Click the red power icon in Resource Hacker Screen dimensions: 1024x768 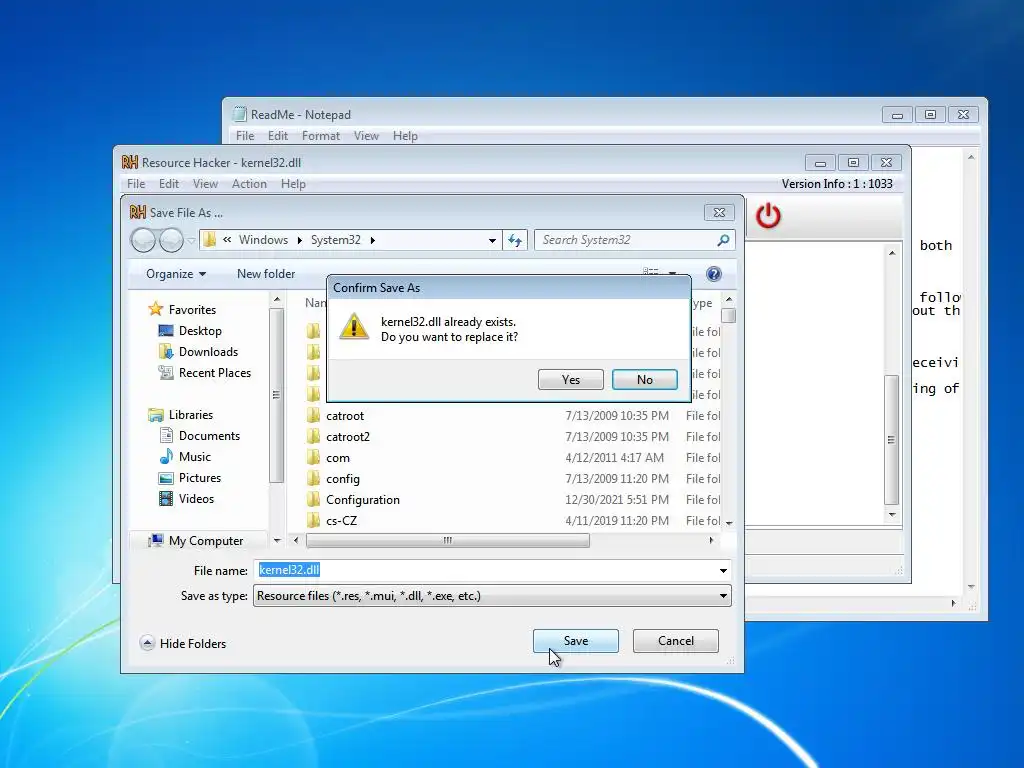coord(768,216)
